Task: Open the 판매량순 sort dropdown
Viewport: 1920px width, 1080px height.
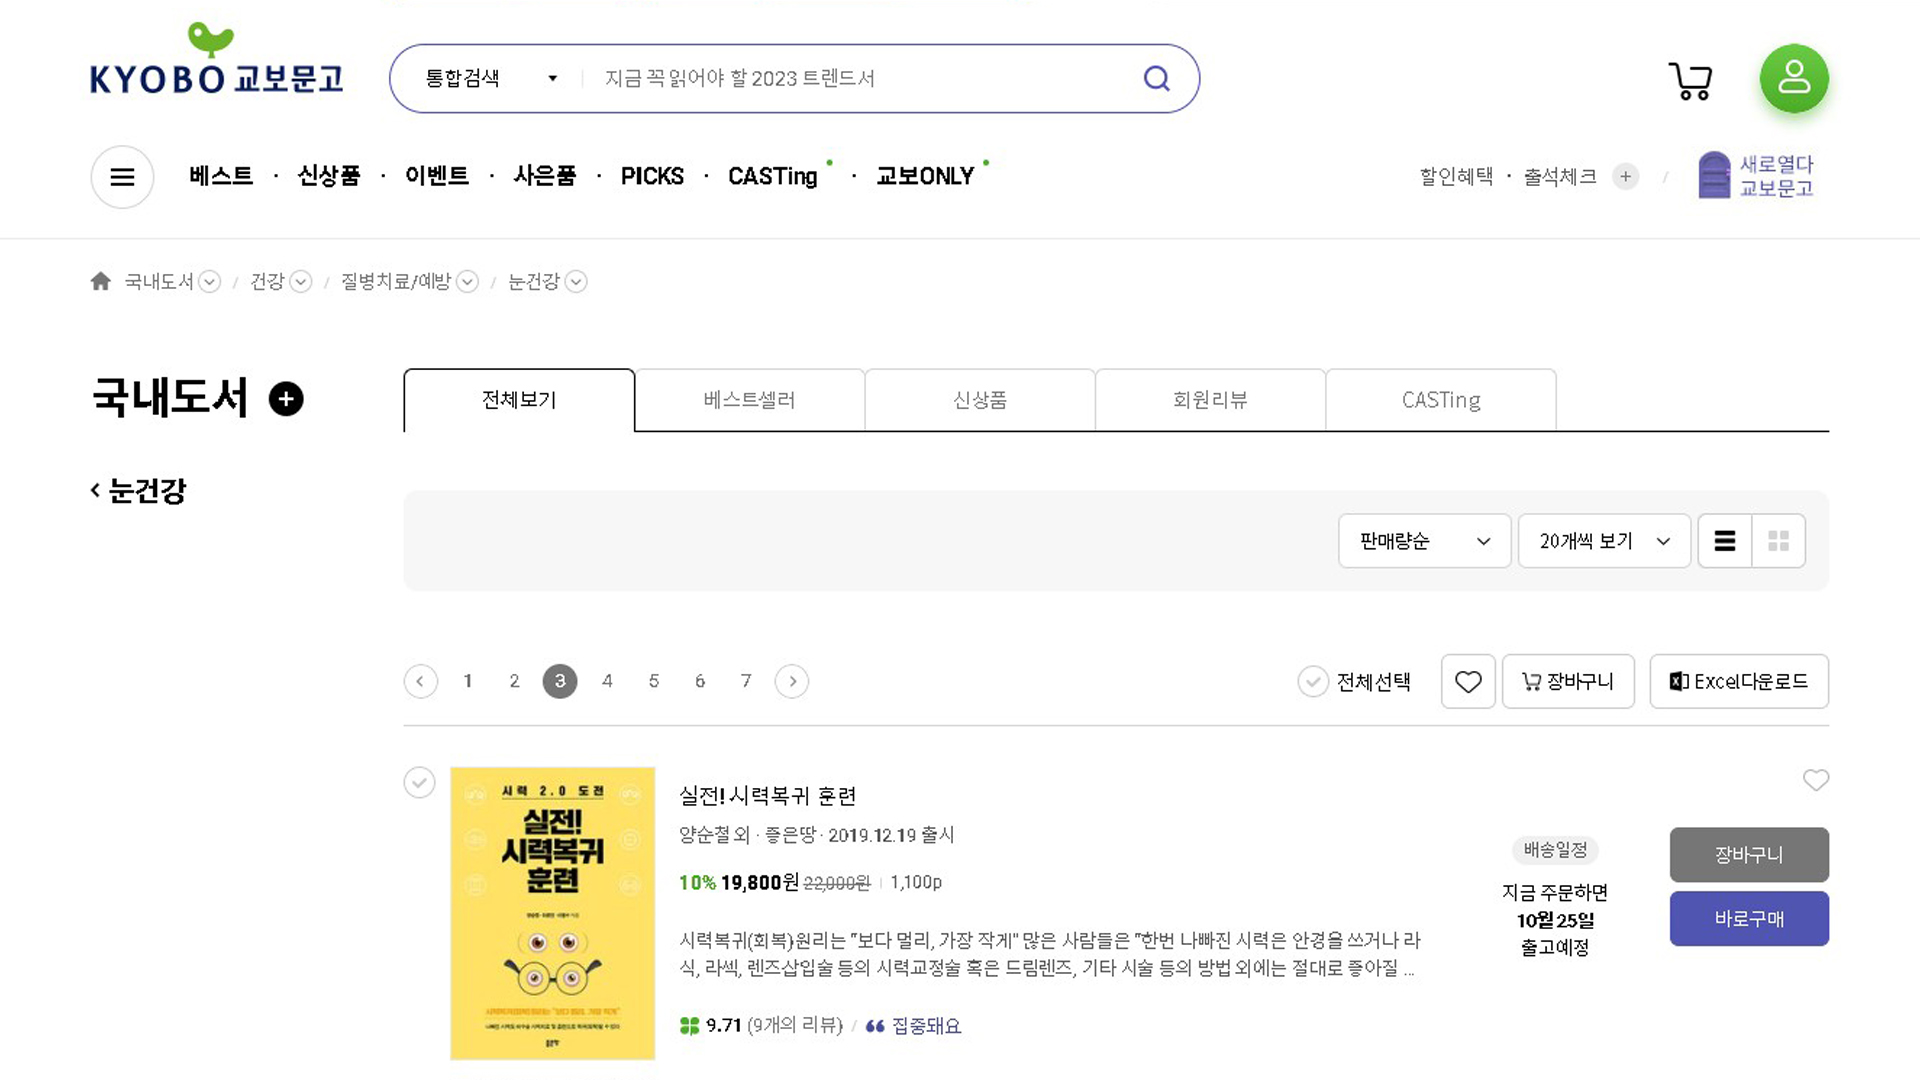Action: [x=1424, y=541]
